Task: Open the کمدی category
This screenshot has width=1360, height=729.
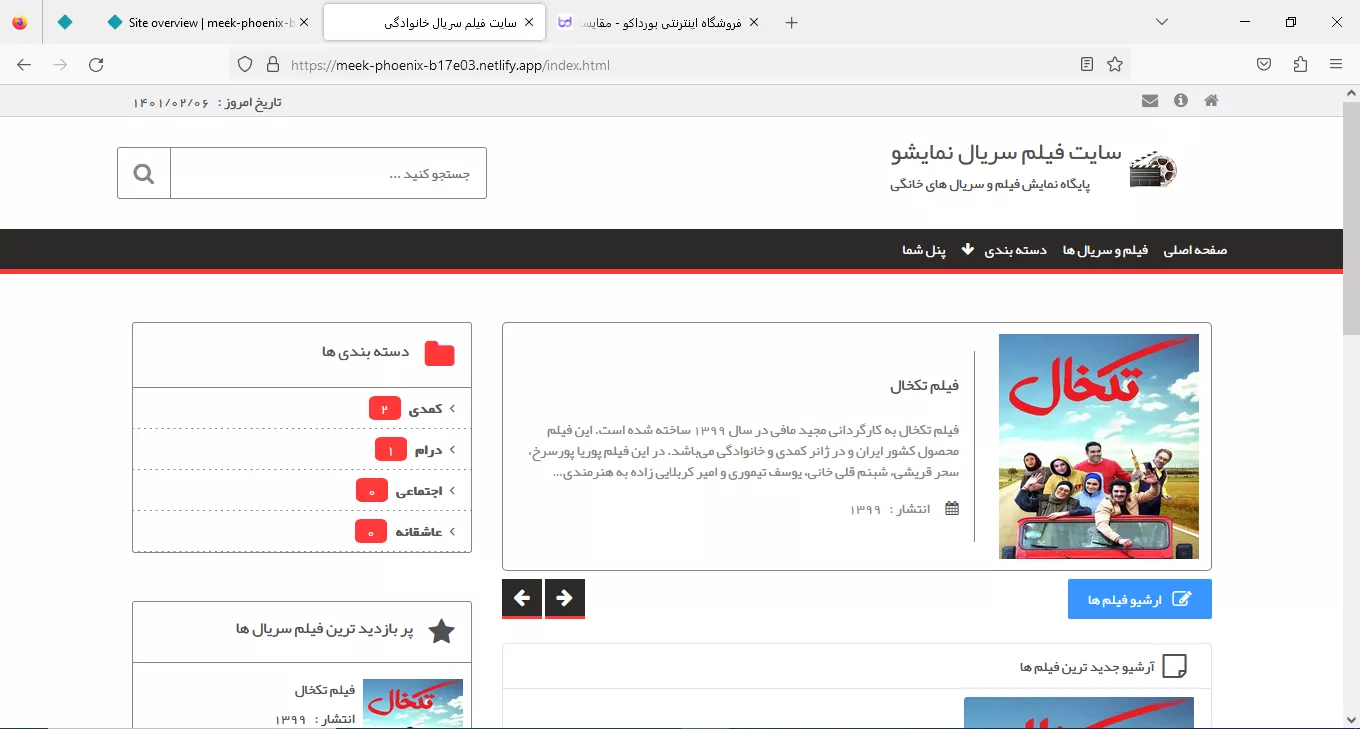Action: (x=425, y=409)
